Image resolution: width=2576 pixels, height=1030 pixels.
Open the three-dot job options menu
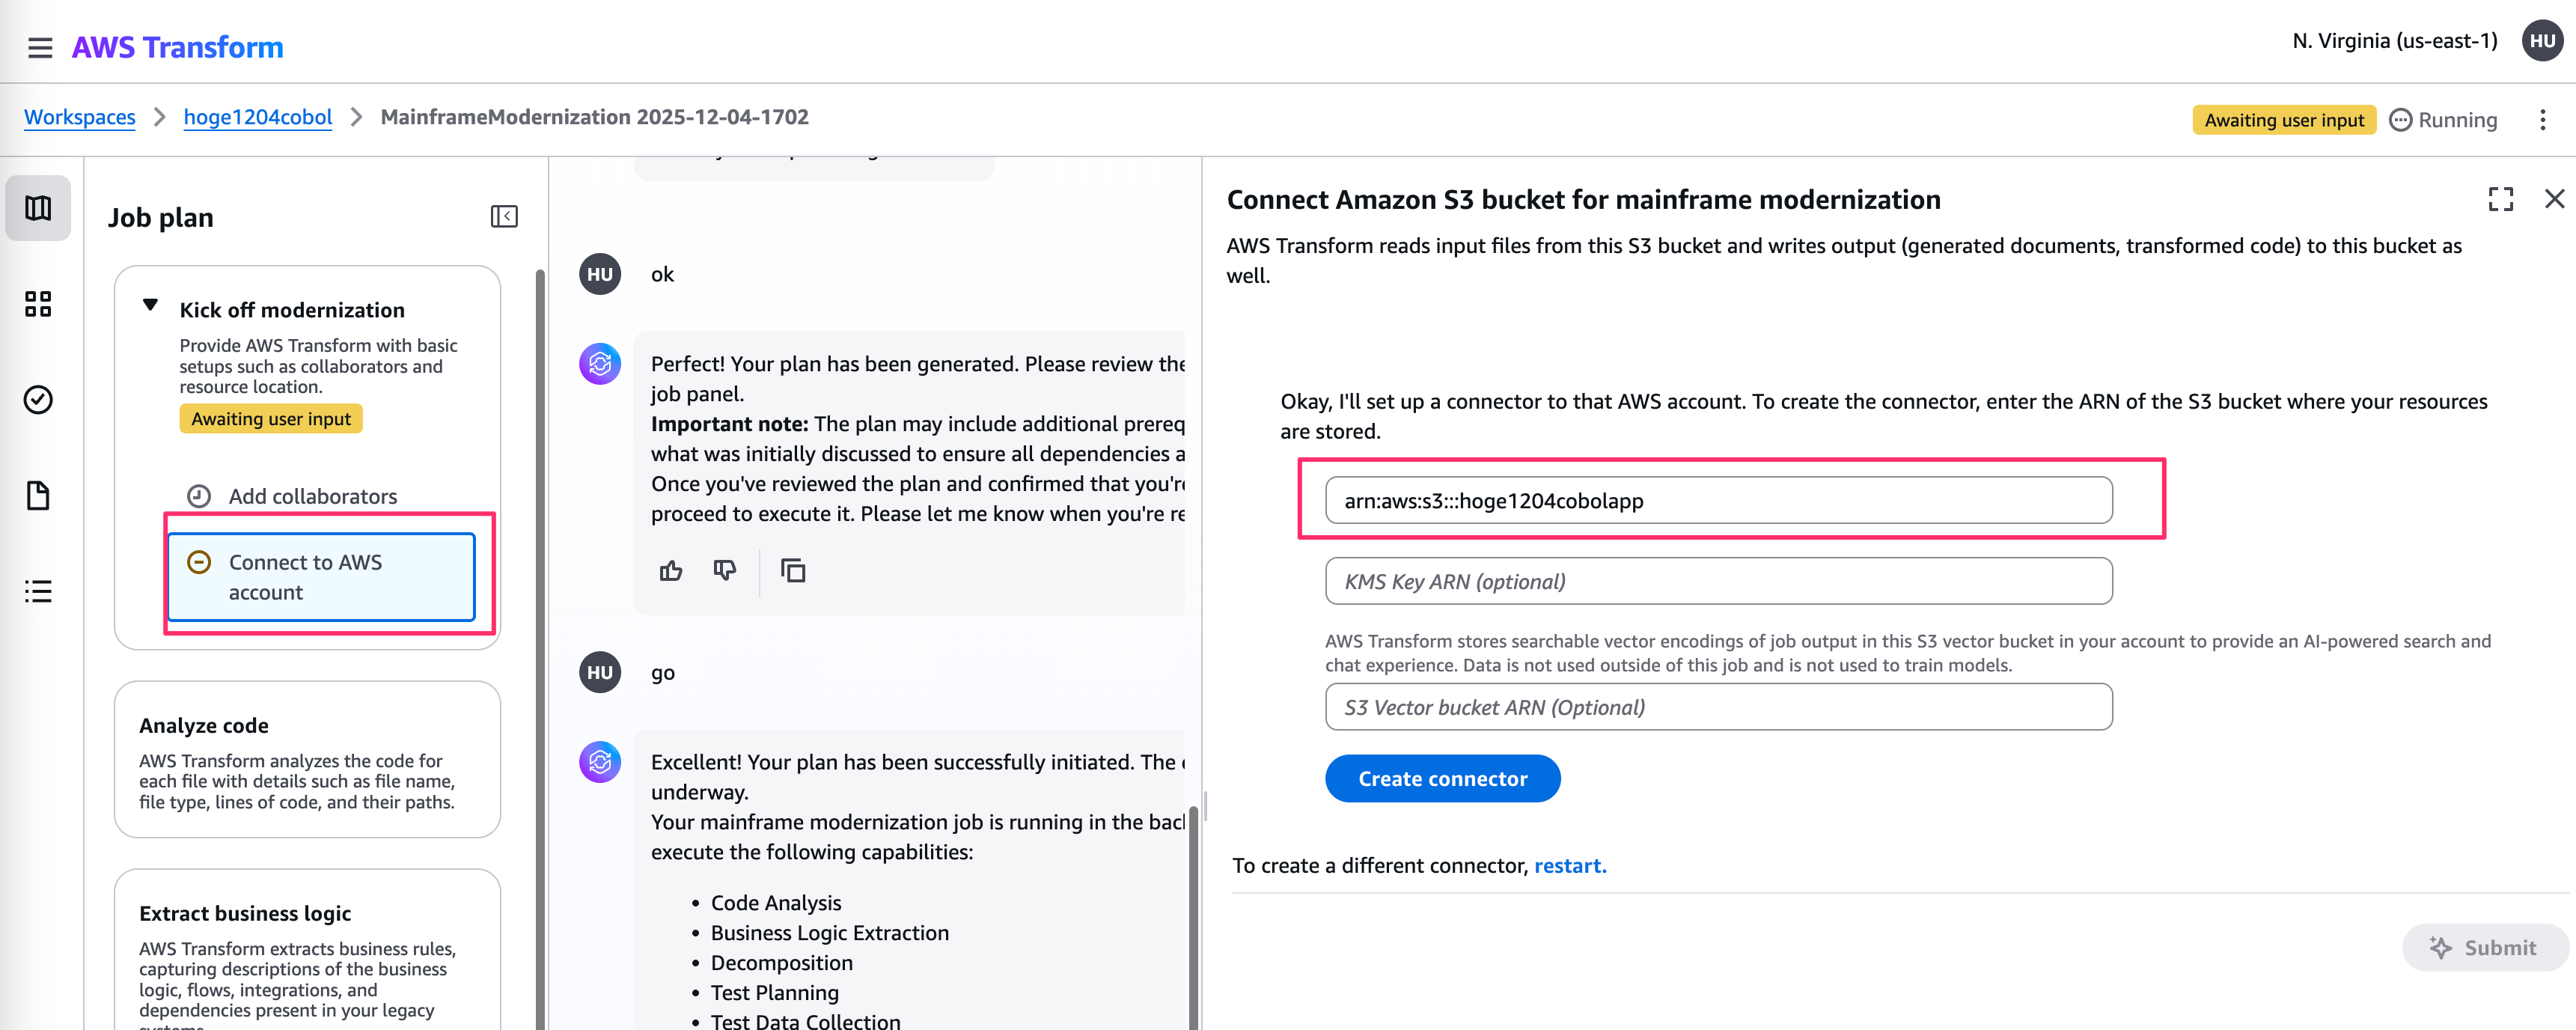click(x=2542, y=121)
